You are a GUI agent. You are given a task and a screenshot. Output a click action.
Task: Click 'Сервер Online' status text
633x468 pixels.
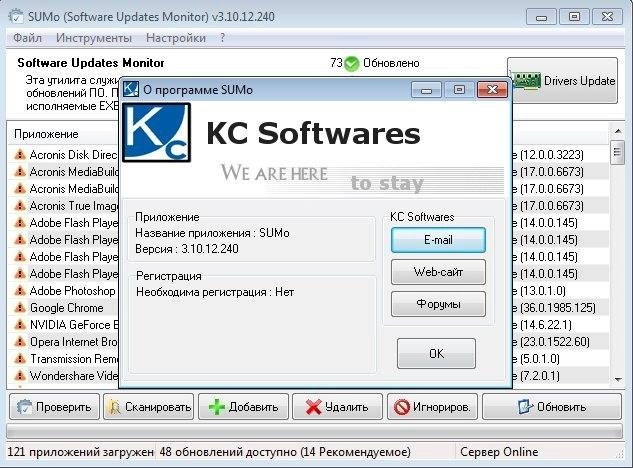click(x=499, y=451)
